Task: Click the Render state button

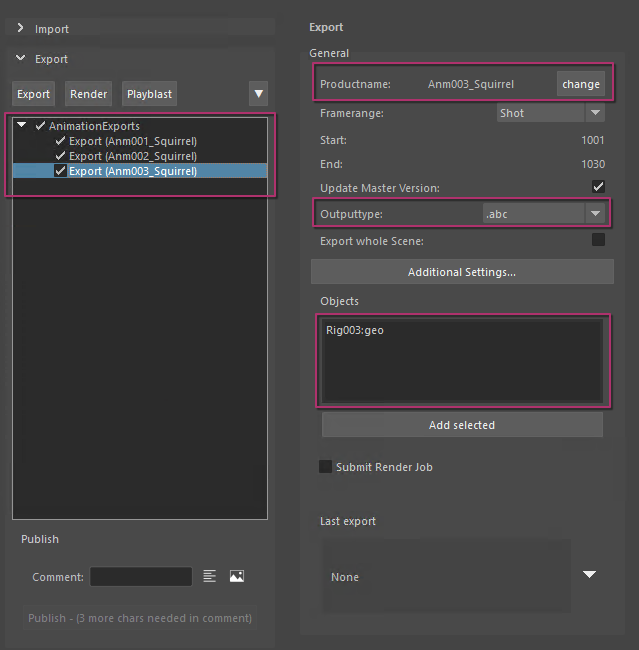Action: pos(88,94)
